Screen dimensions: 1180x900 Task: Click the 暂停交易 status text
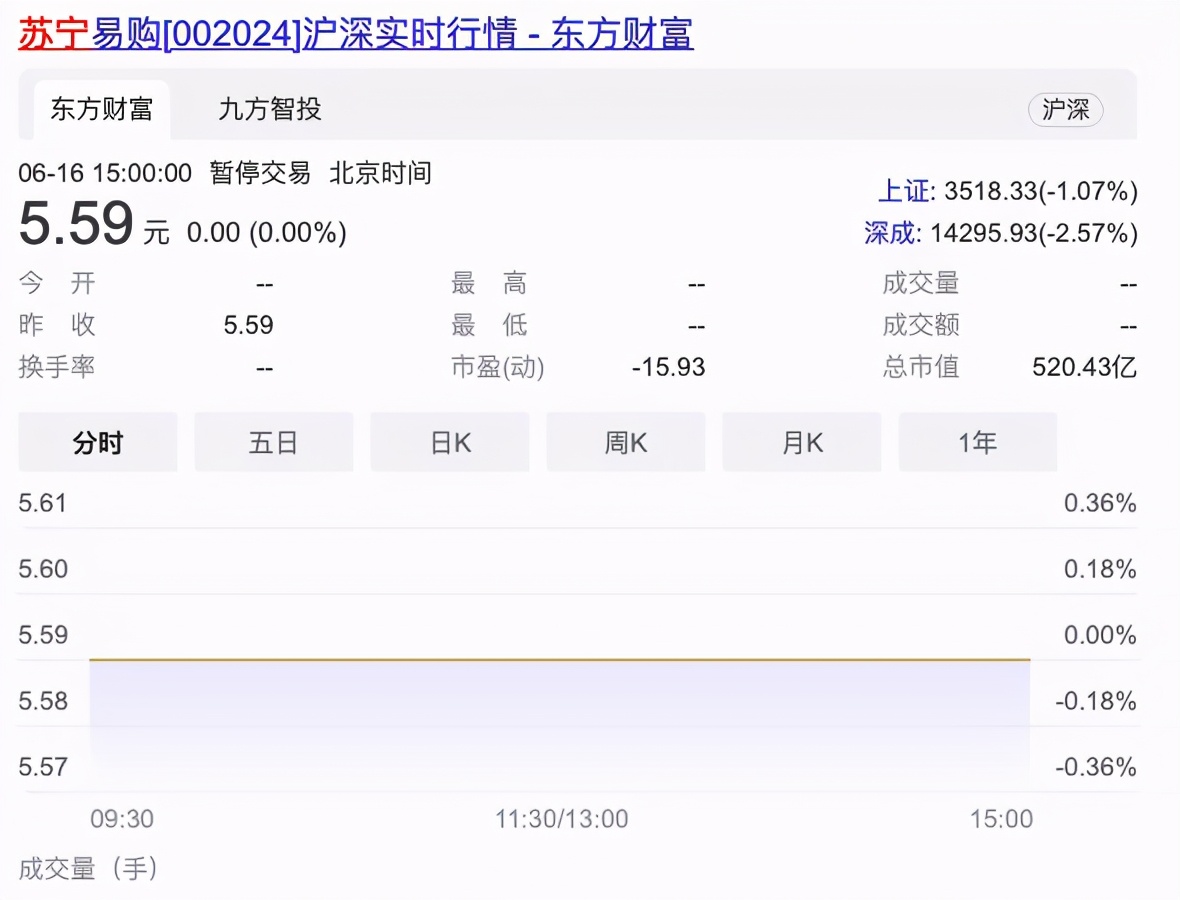(x=260, y=173)
